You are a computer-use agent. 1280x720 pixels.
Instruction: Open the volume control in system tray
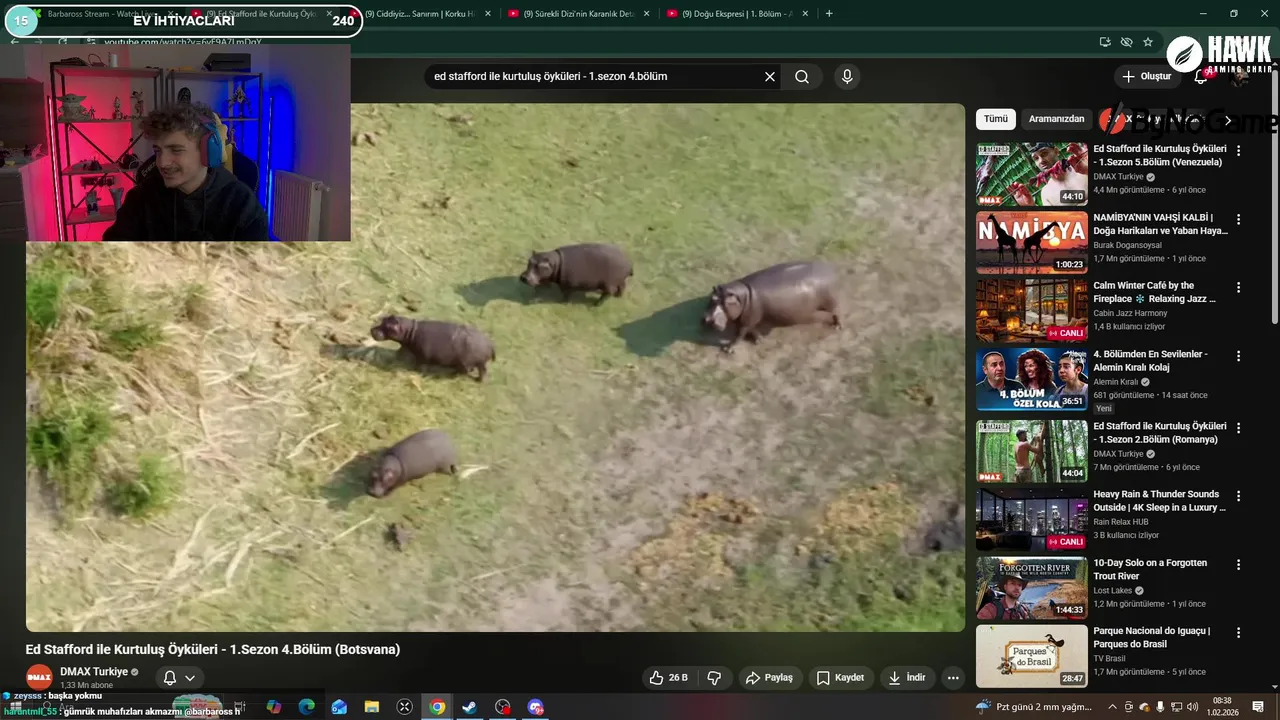point(1191,707)
